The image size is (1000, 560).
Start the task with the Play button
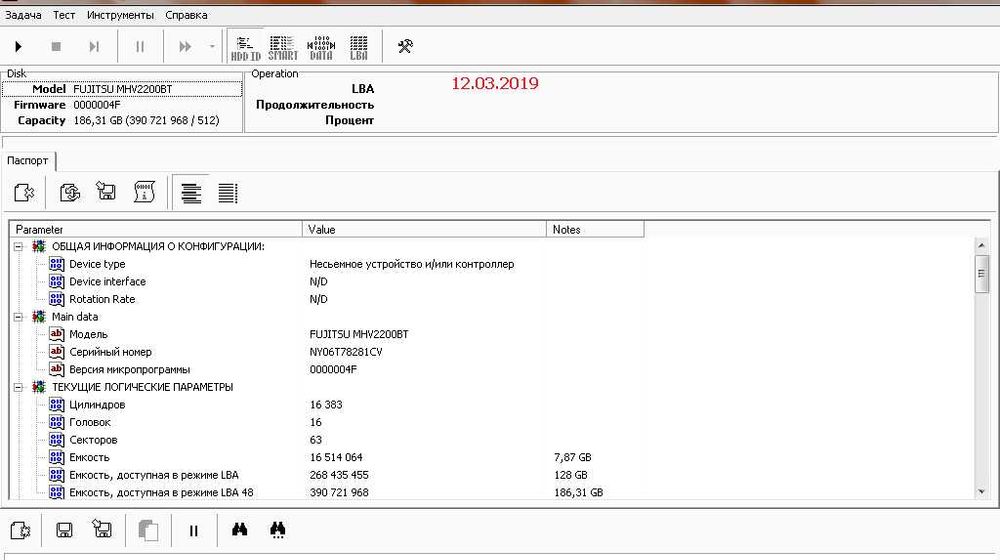click(x=18, y=47)
